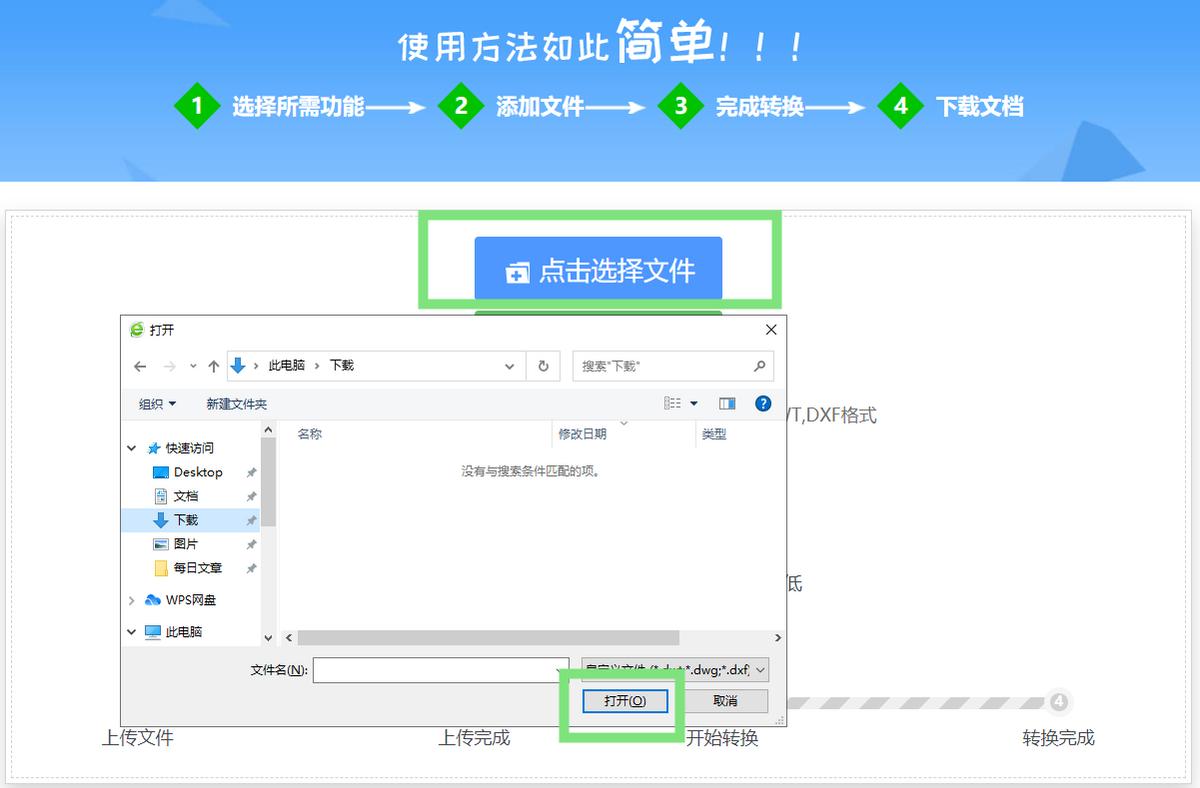Viewport: 1200px width, 788px height.
Task: Select Desktop in the navigation pane
Action: tap(198, 472)
